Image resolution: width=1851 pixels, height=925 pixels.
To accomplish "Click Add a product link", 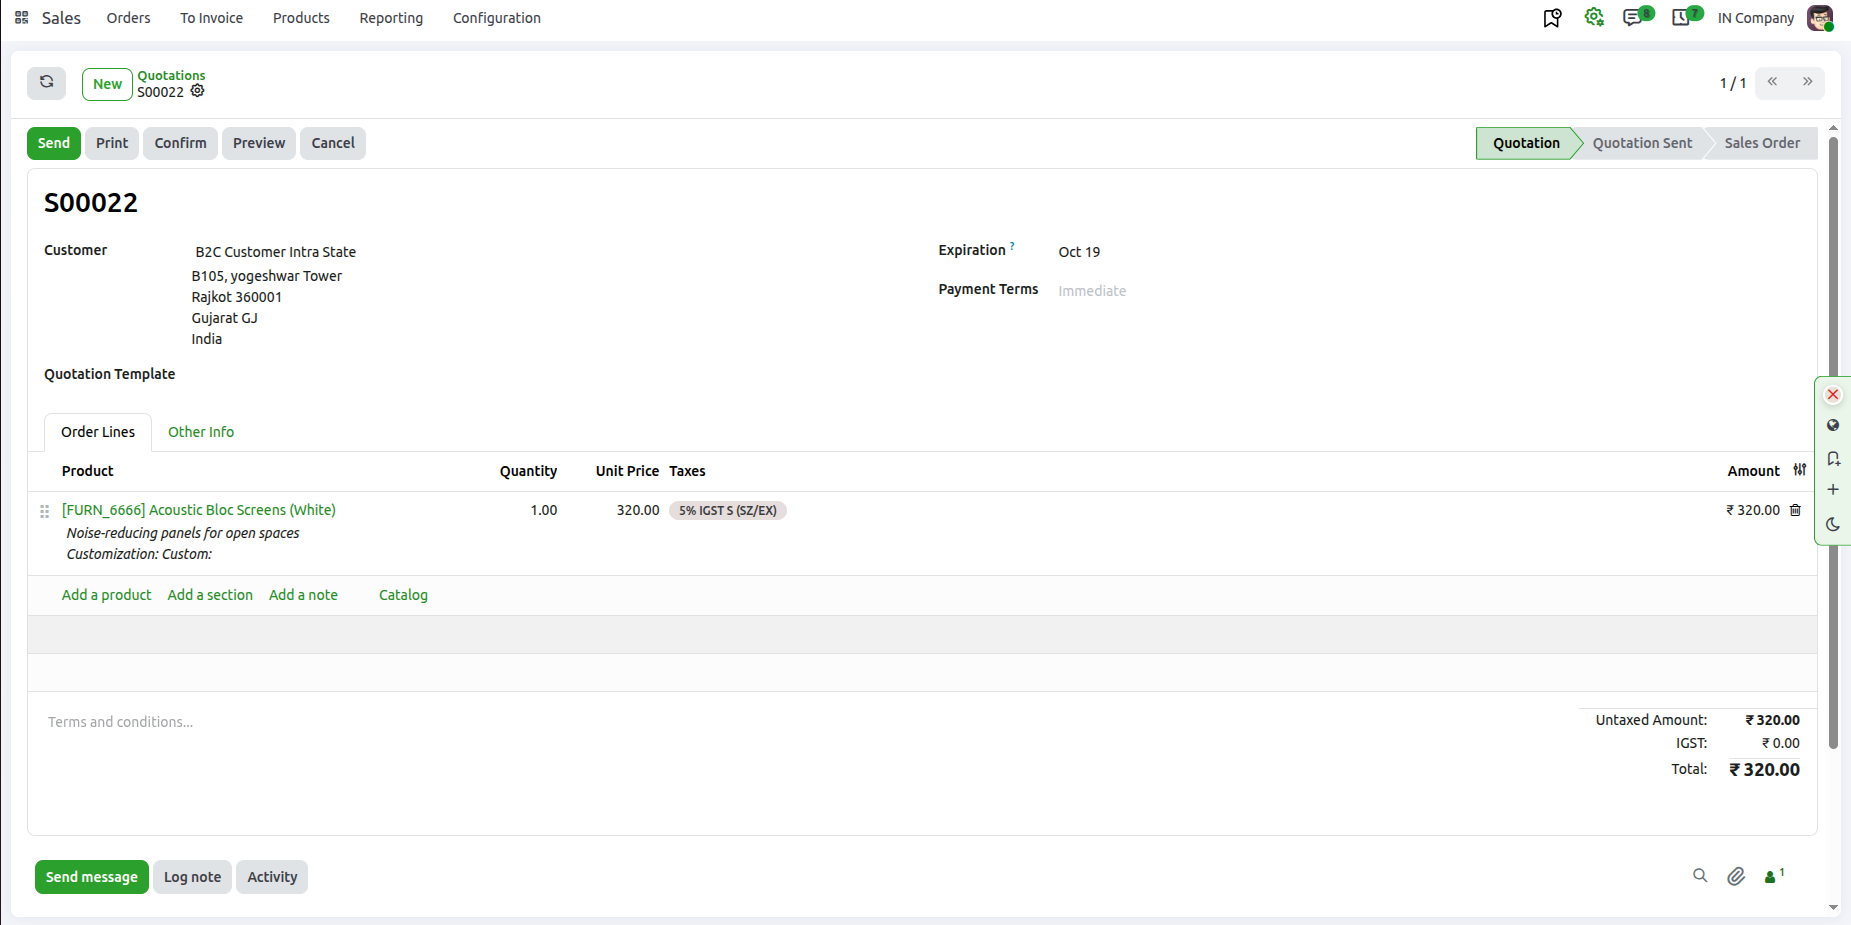I will point(107,595).
